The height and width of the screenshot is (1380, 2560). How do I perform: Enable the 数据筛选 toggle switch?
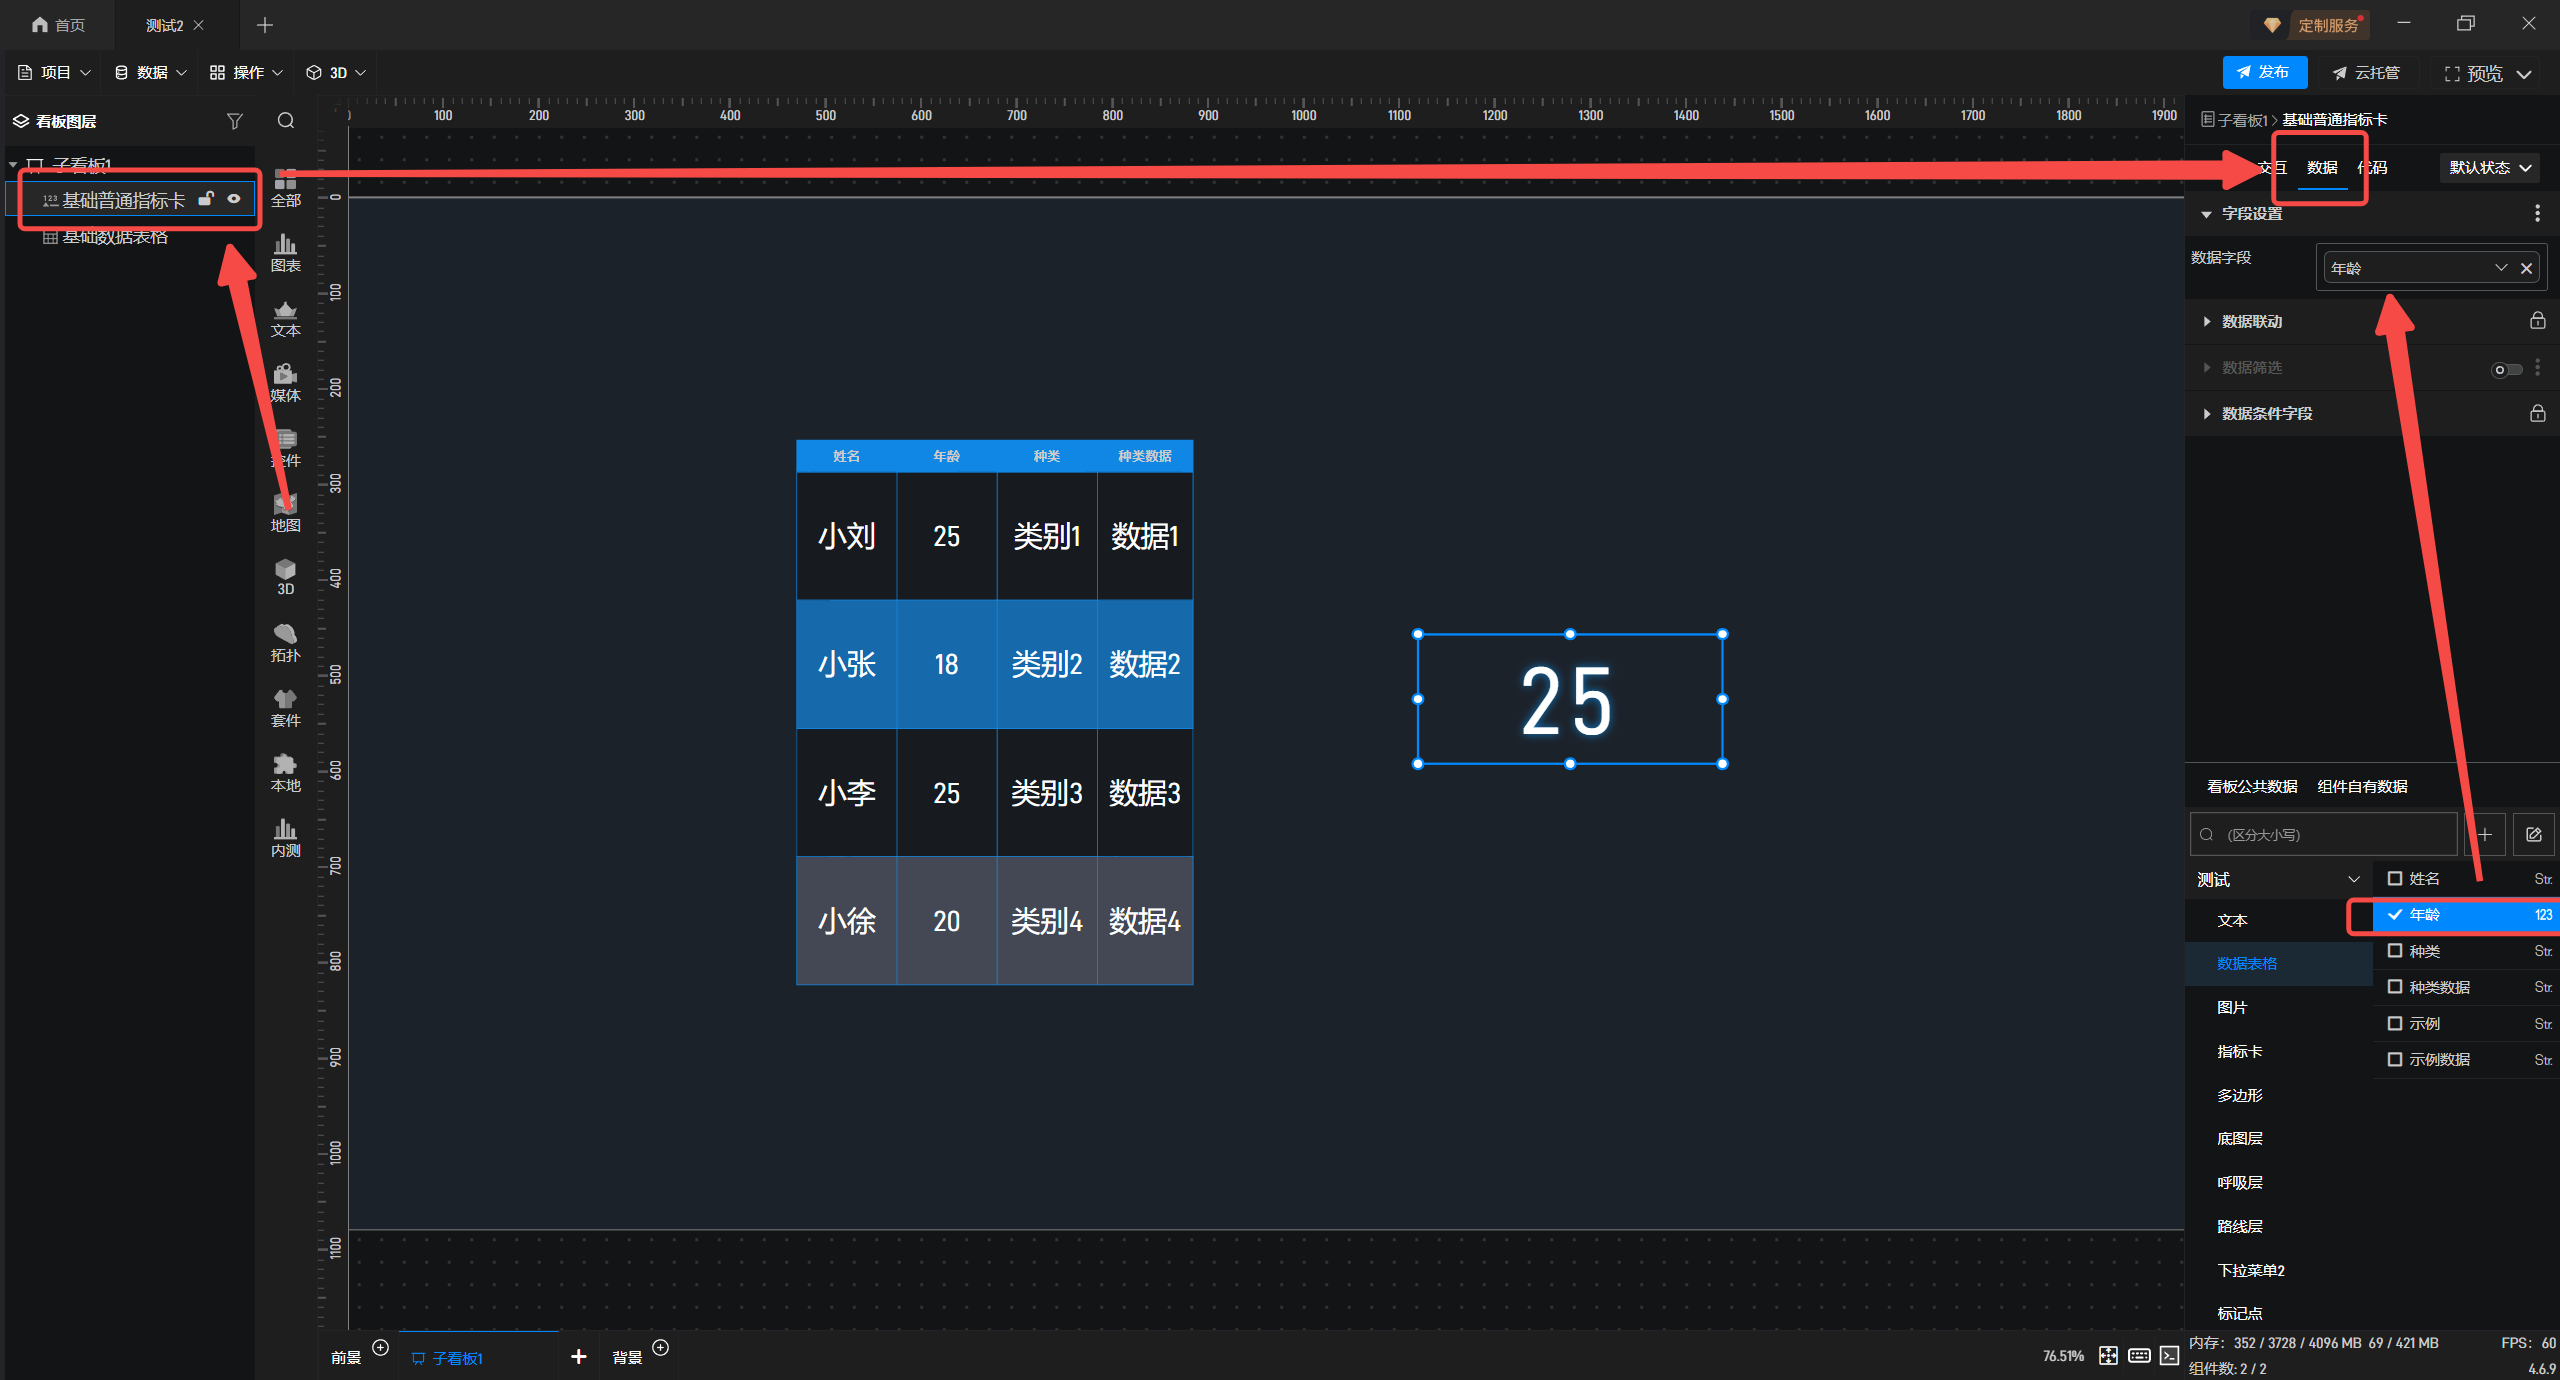(x=2506, y=369)
